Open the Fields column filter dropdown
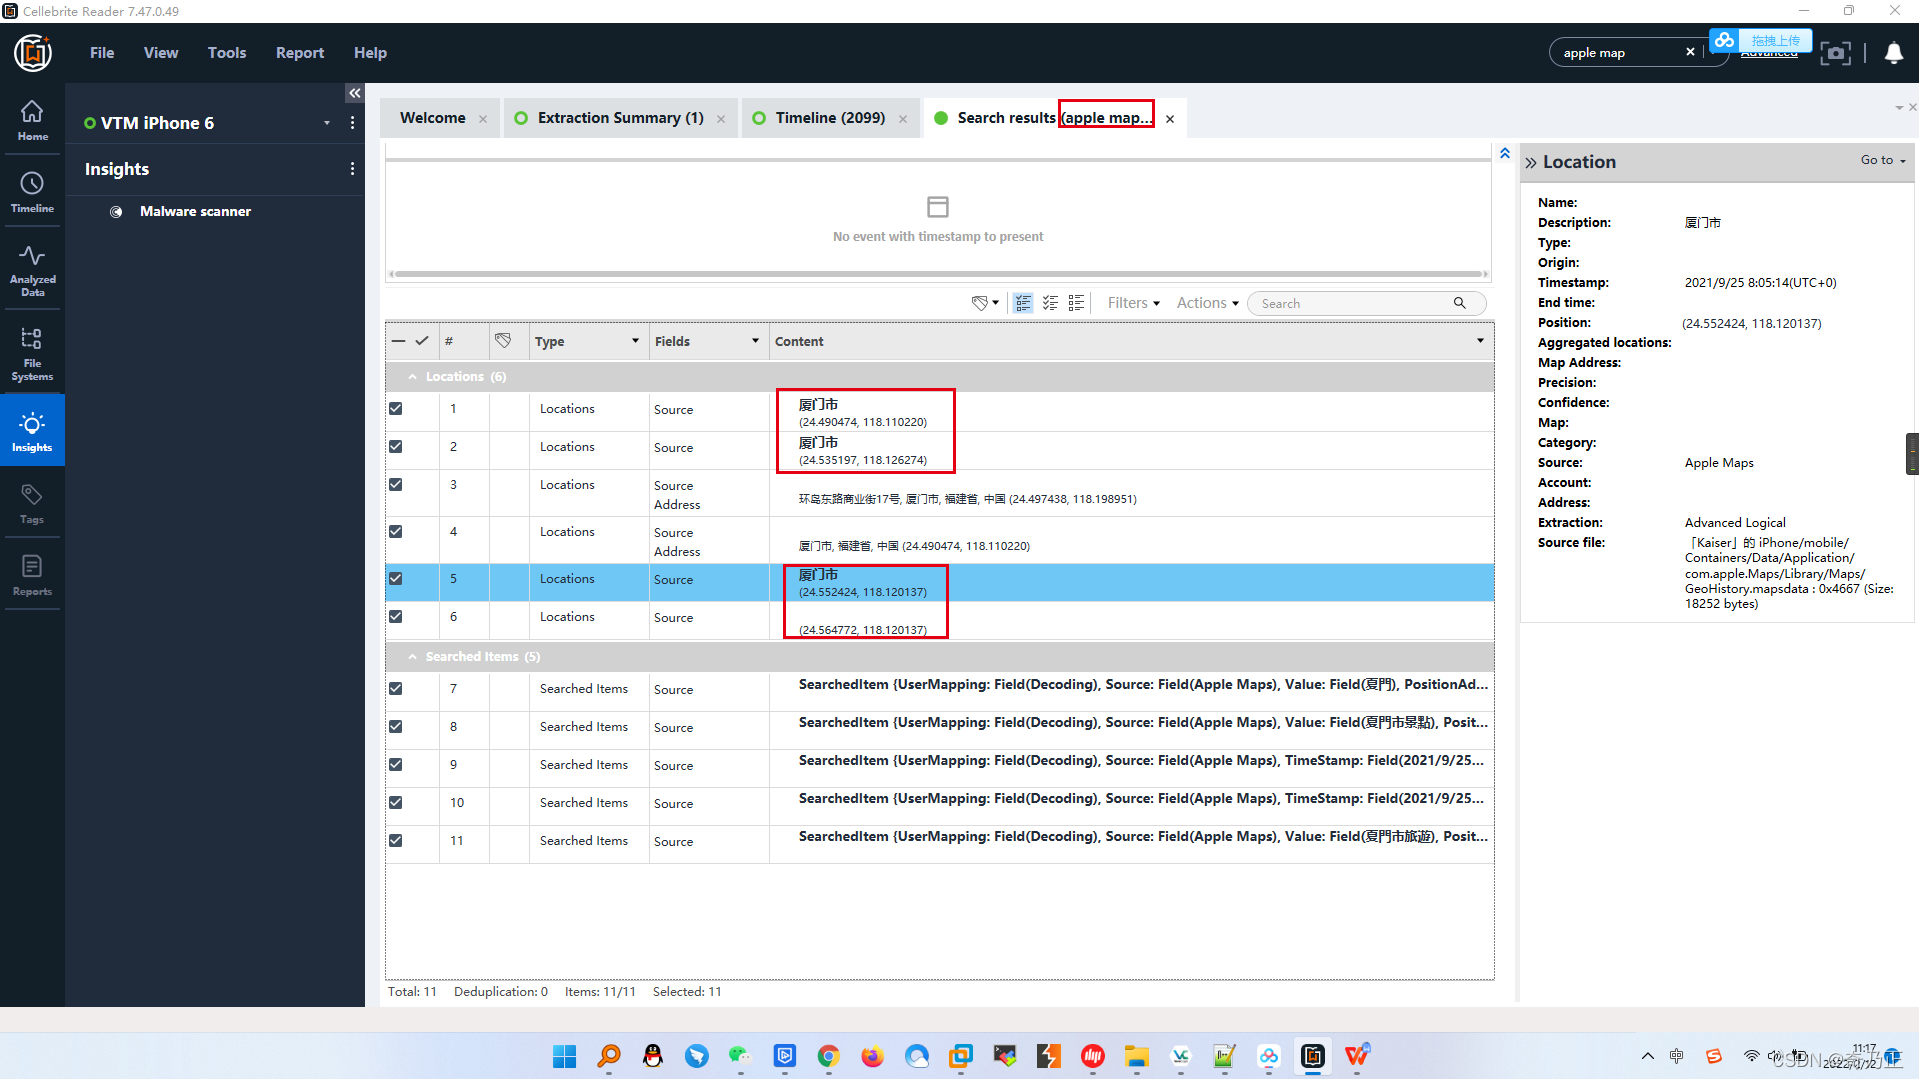 755,341
